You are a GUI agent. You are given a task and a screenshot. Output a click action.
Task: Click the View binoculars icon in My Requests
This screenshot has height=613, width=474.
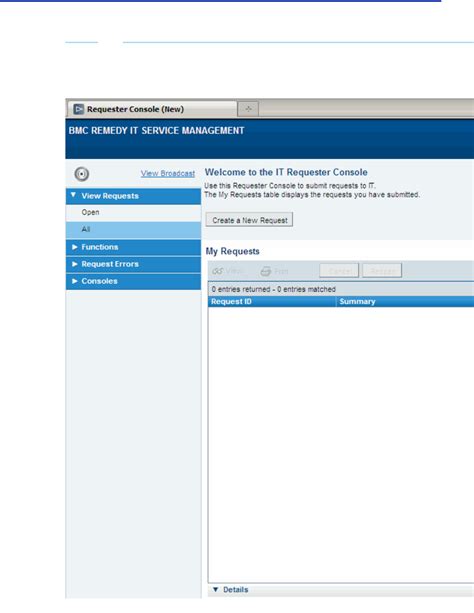pyautogui.click(x=217, y=271)
